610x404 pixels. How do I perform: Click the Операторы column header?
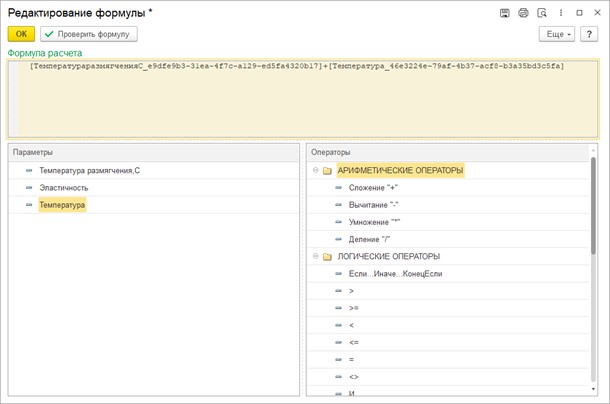pos(448,152)
